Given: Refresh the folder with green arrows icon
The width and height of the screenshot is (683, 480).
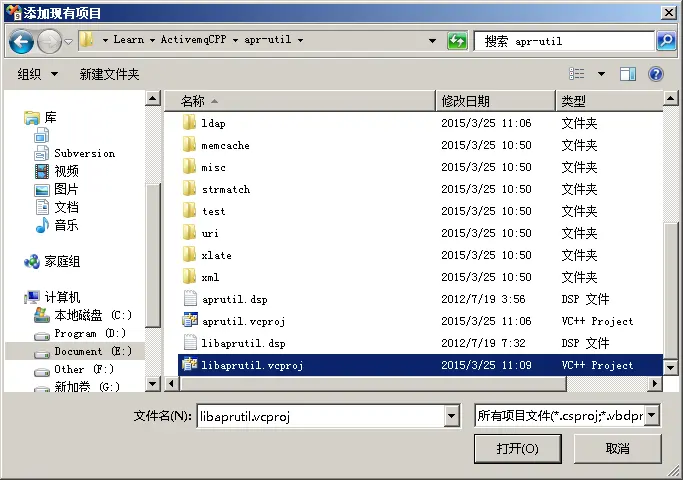Looking at the screenshot, I should point(457,41).
